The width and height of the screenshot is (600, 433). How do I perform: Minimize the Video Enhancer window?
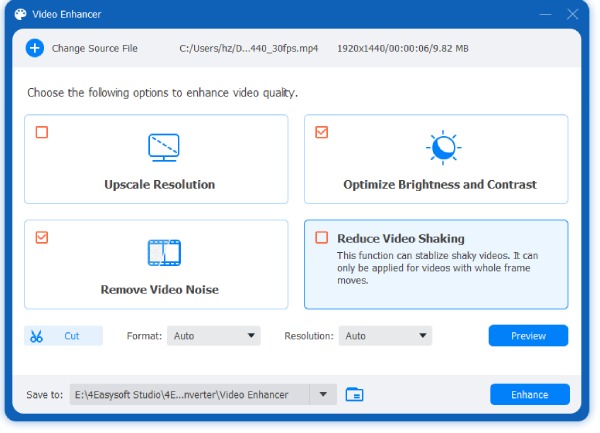coord(544,14)
